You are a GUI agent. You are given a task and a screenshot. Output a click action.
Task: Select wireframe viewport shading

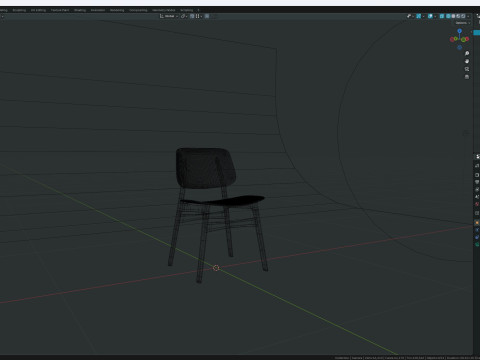(448, 16)
